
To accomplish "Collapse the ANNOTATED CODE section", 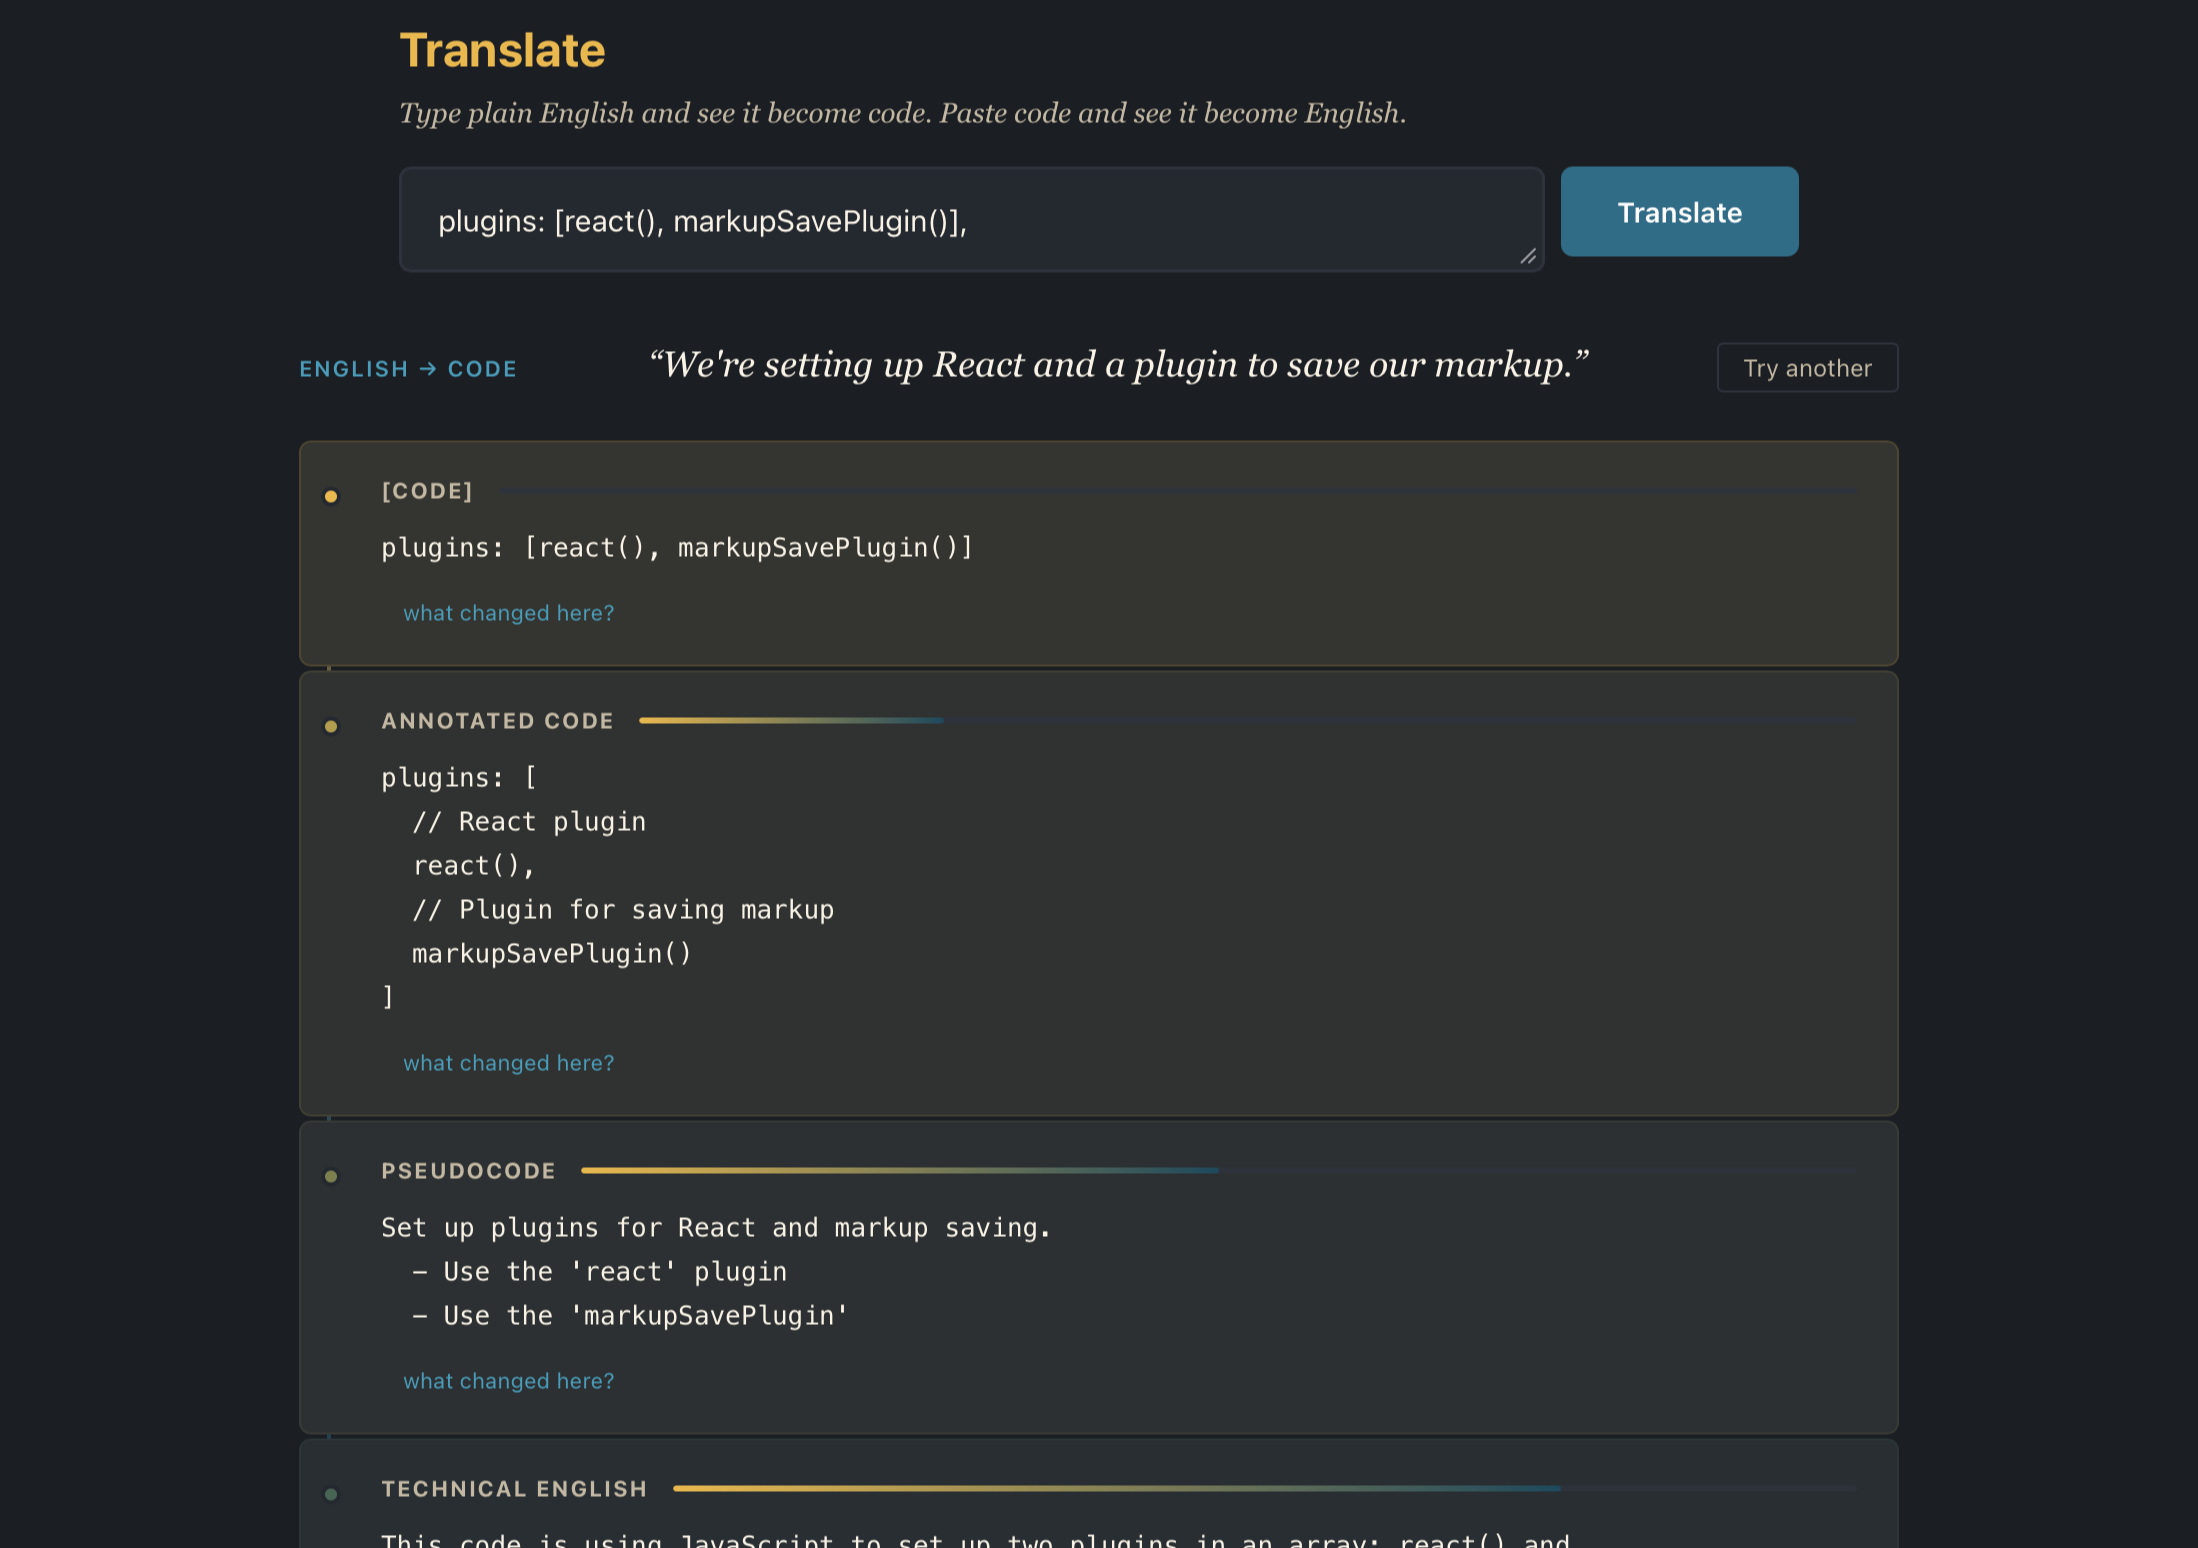I will [497, 720].
